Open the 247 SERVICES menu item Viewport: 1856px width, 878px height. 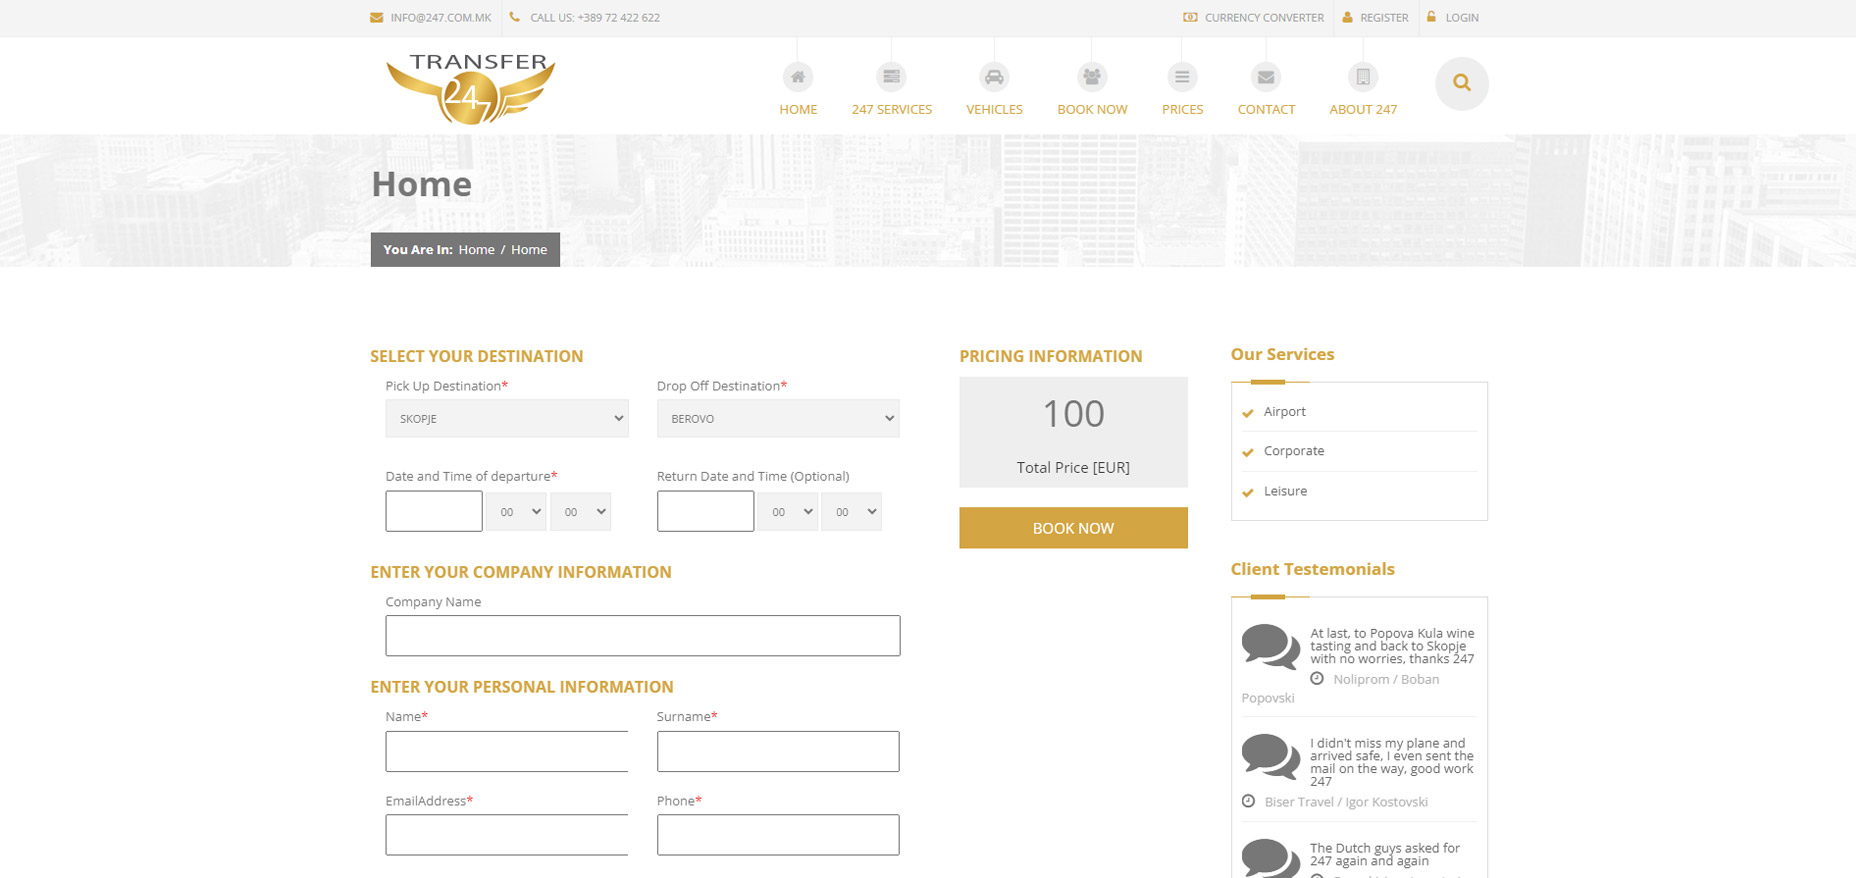tap(892, 109)
